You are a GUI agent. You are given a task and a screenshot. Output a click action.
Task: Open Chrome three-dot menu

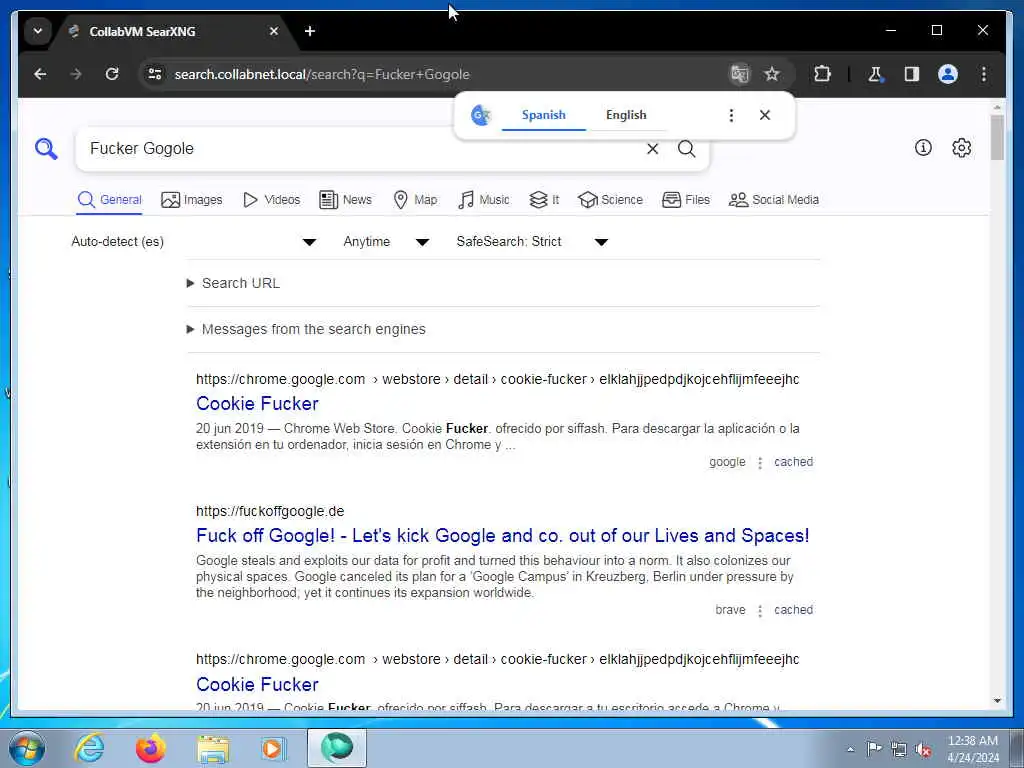point(984,74)
